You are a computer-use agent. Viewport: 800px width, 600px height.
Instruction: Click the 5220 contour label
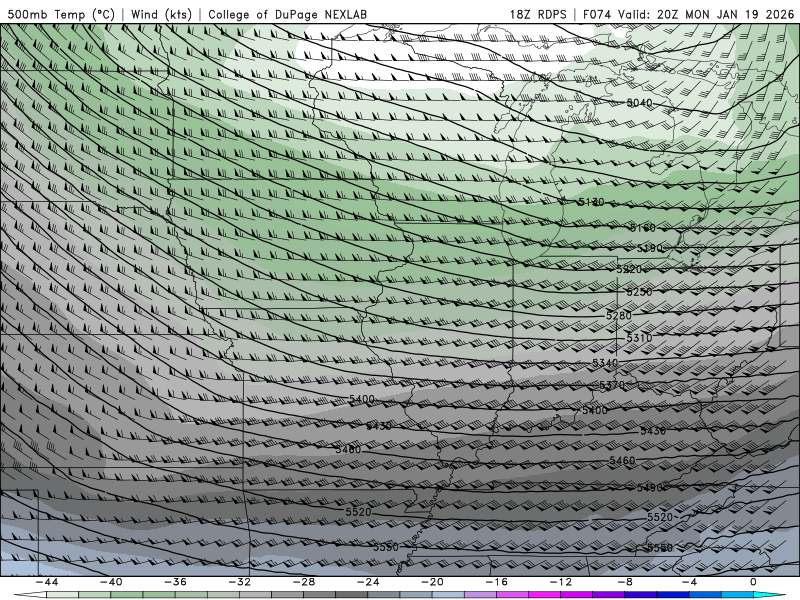(629, 269)
